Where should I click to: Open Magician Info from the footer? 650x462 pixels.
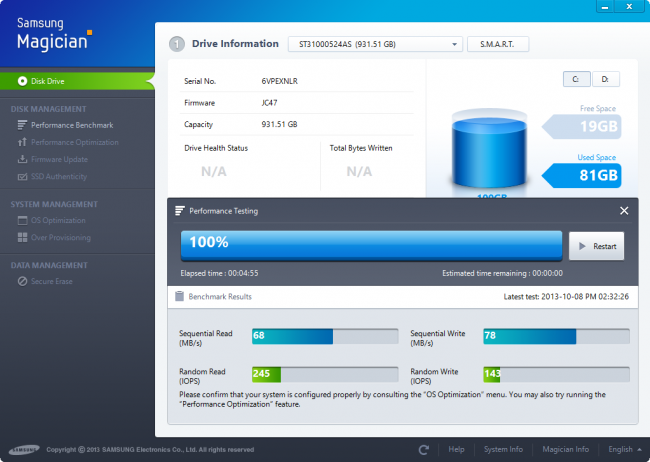click(565, 450)
